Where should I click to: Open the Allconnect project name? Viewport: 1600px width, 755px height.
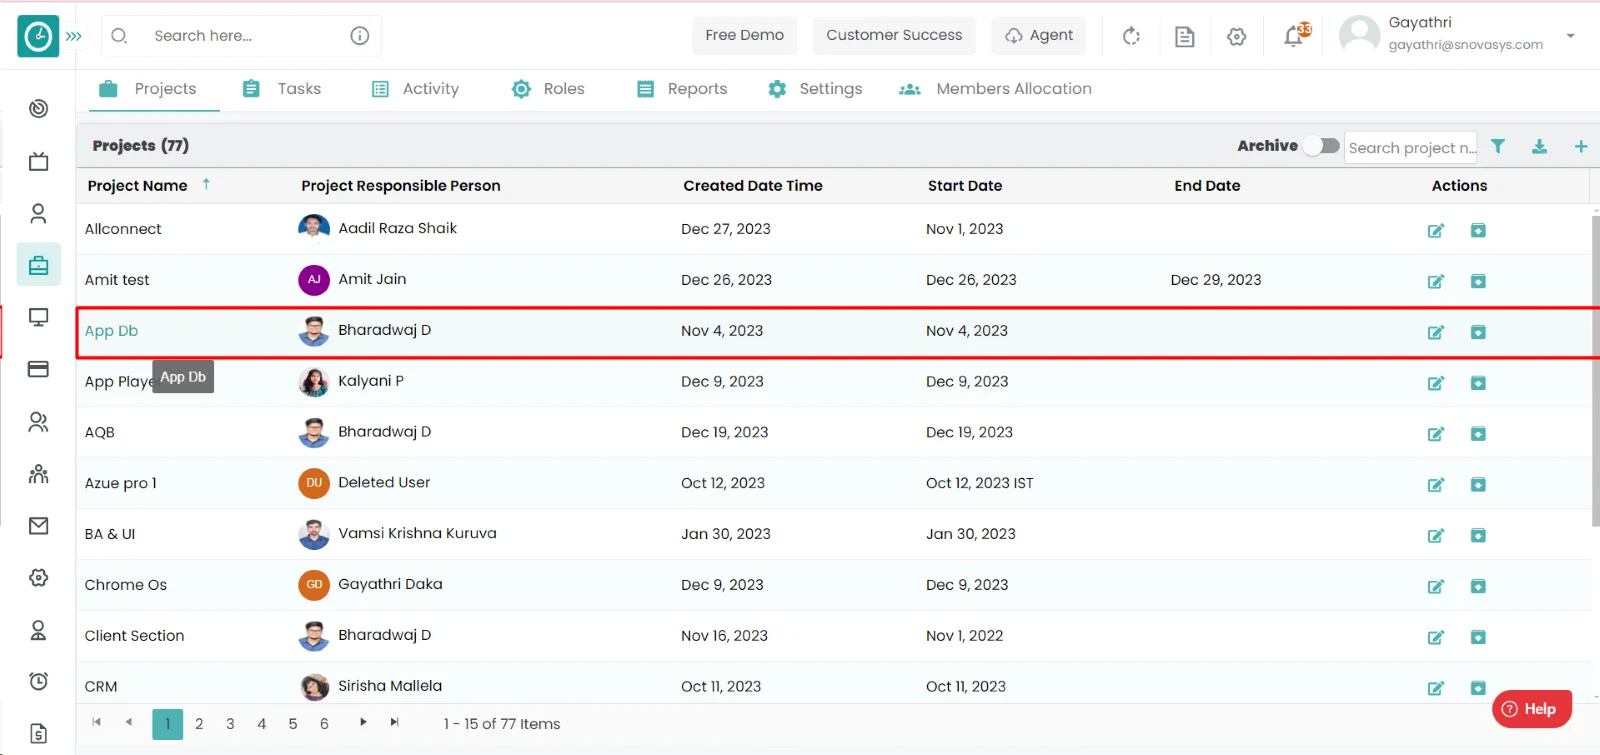(x=123, y=229)
